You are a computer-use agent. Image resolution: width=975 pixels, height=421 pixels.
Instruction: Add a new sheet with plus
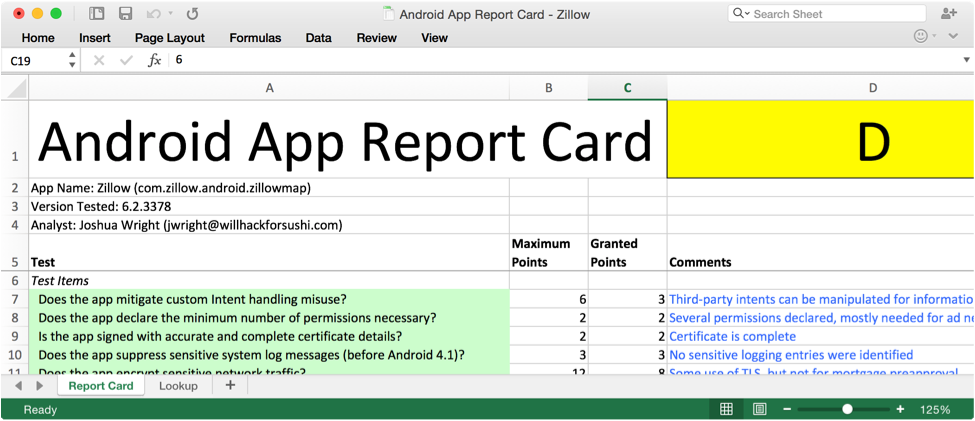[x=230, y=386]
